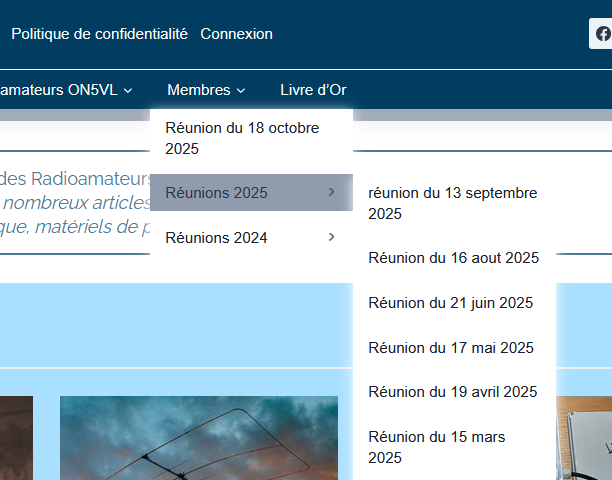The image size is (612, 480).
Task: Open the Radioamateurs ON5VL menu label
Action: [x=58, y=90]
